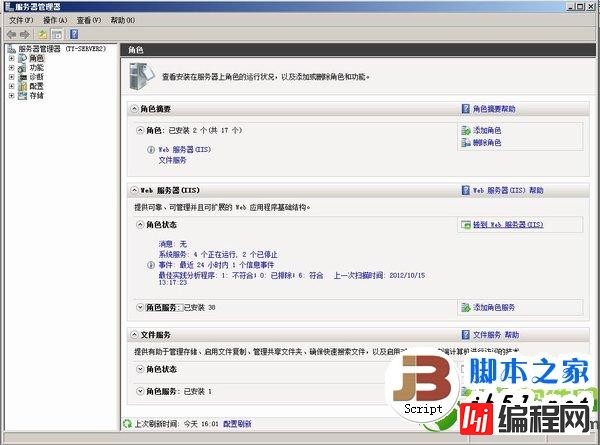Image resolution: width=600 pixels, height=445 pixels.
Task: Open the 帮助(H) menu
Action: click(123, 20)
